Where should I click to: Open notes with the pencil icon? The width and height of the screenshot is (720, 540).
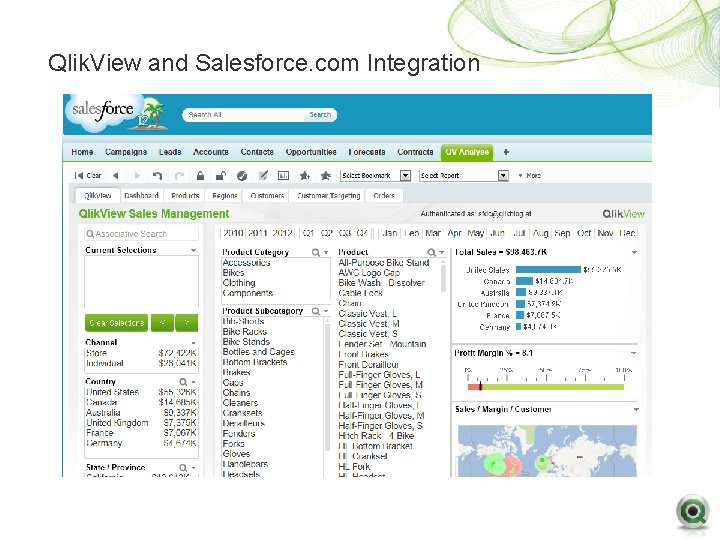click(x=263, y=175)
